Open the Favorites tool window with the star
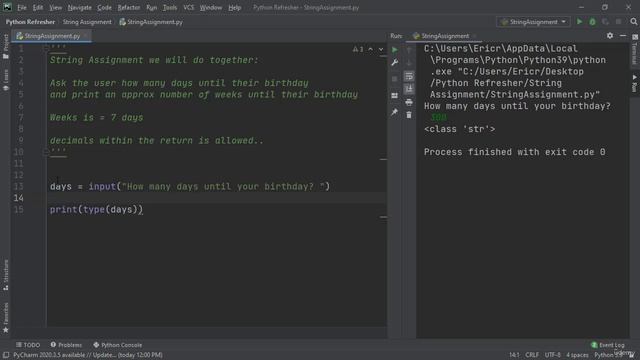The width and height of the screenshot is (640, 360). [6, 318]
